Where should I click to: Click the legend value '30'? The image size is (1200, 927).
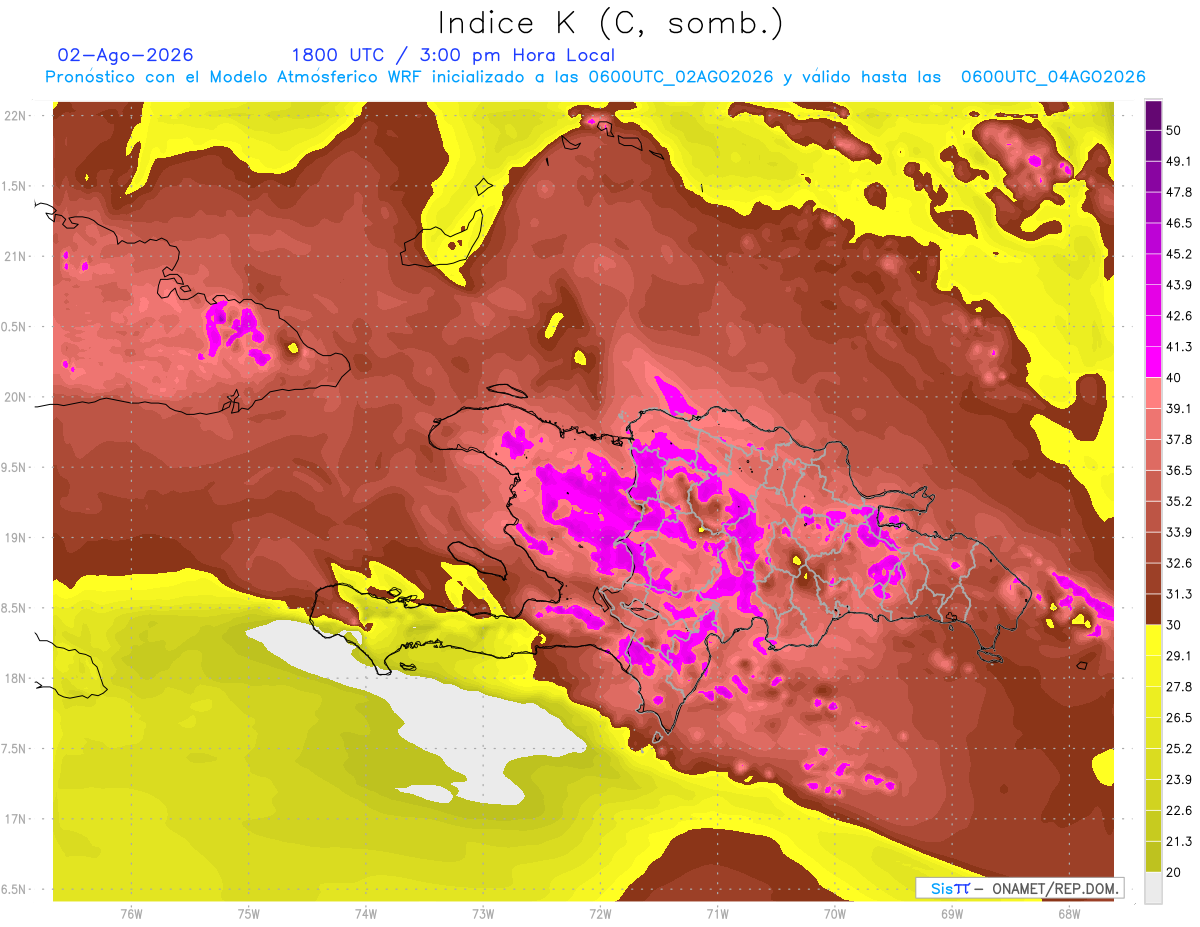click(x=1174, y=624)
